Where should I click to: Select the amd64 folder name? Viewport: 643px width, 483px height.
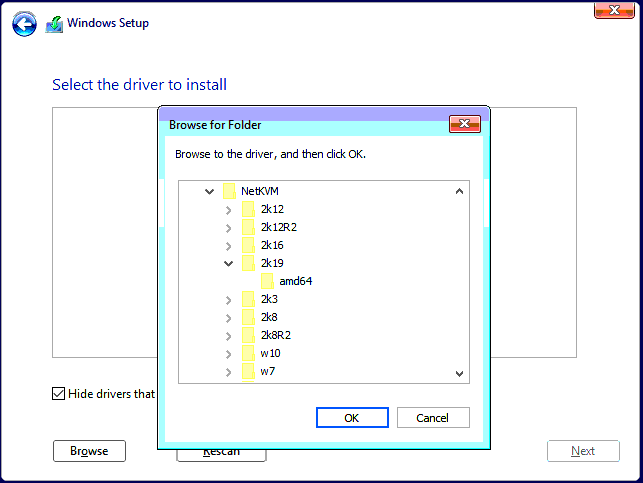click(296, 281)
